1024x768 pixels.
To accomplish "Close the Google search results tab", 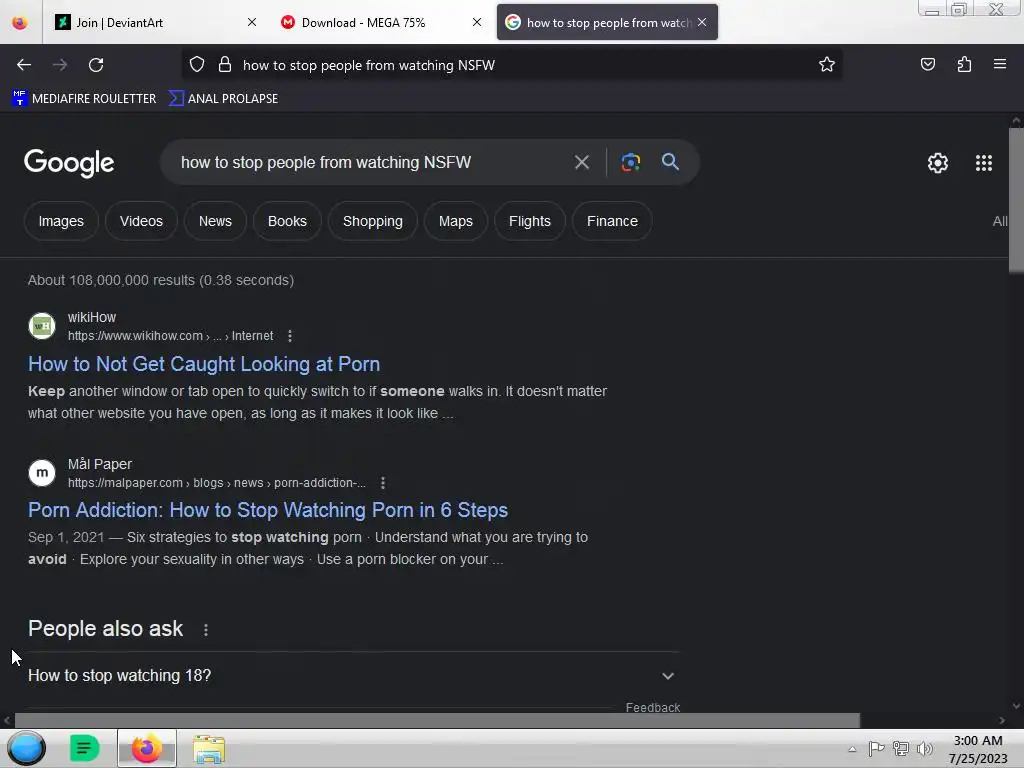I will pyautogui.click(x=701, y=22).
